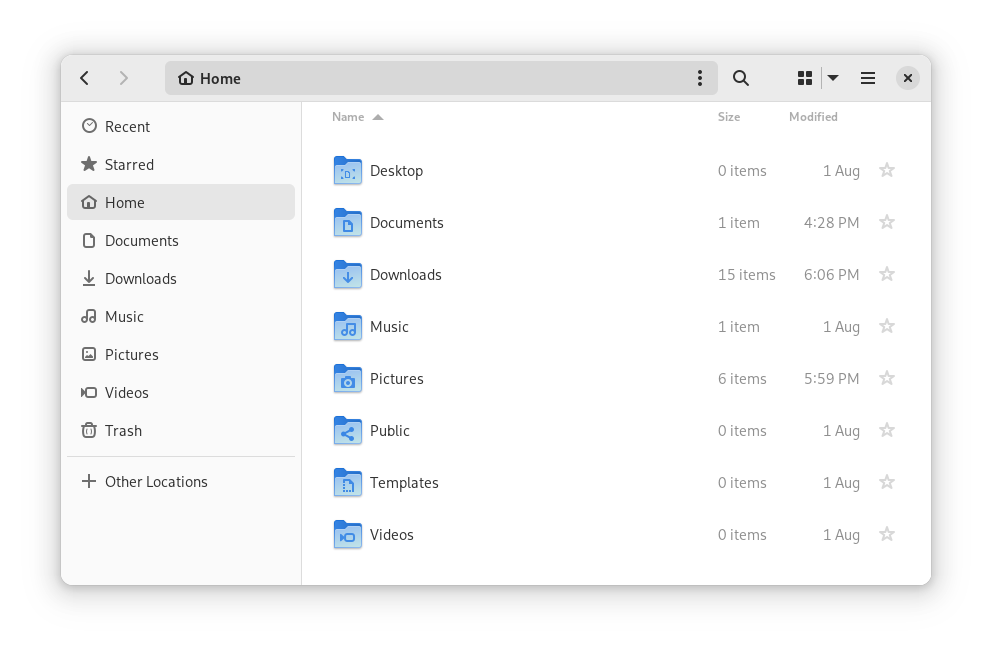The height and width of the screenshot is (652, 992).
Task: Click the Downloads folder icon in list
Action: 347,275
